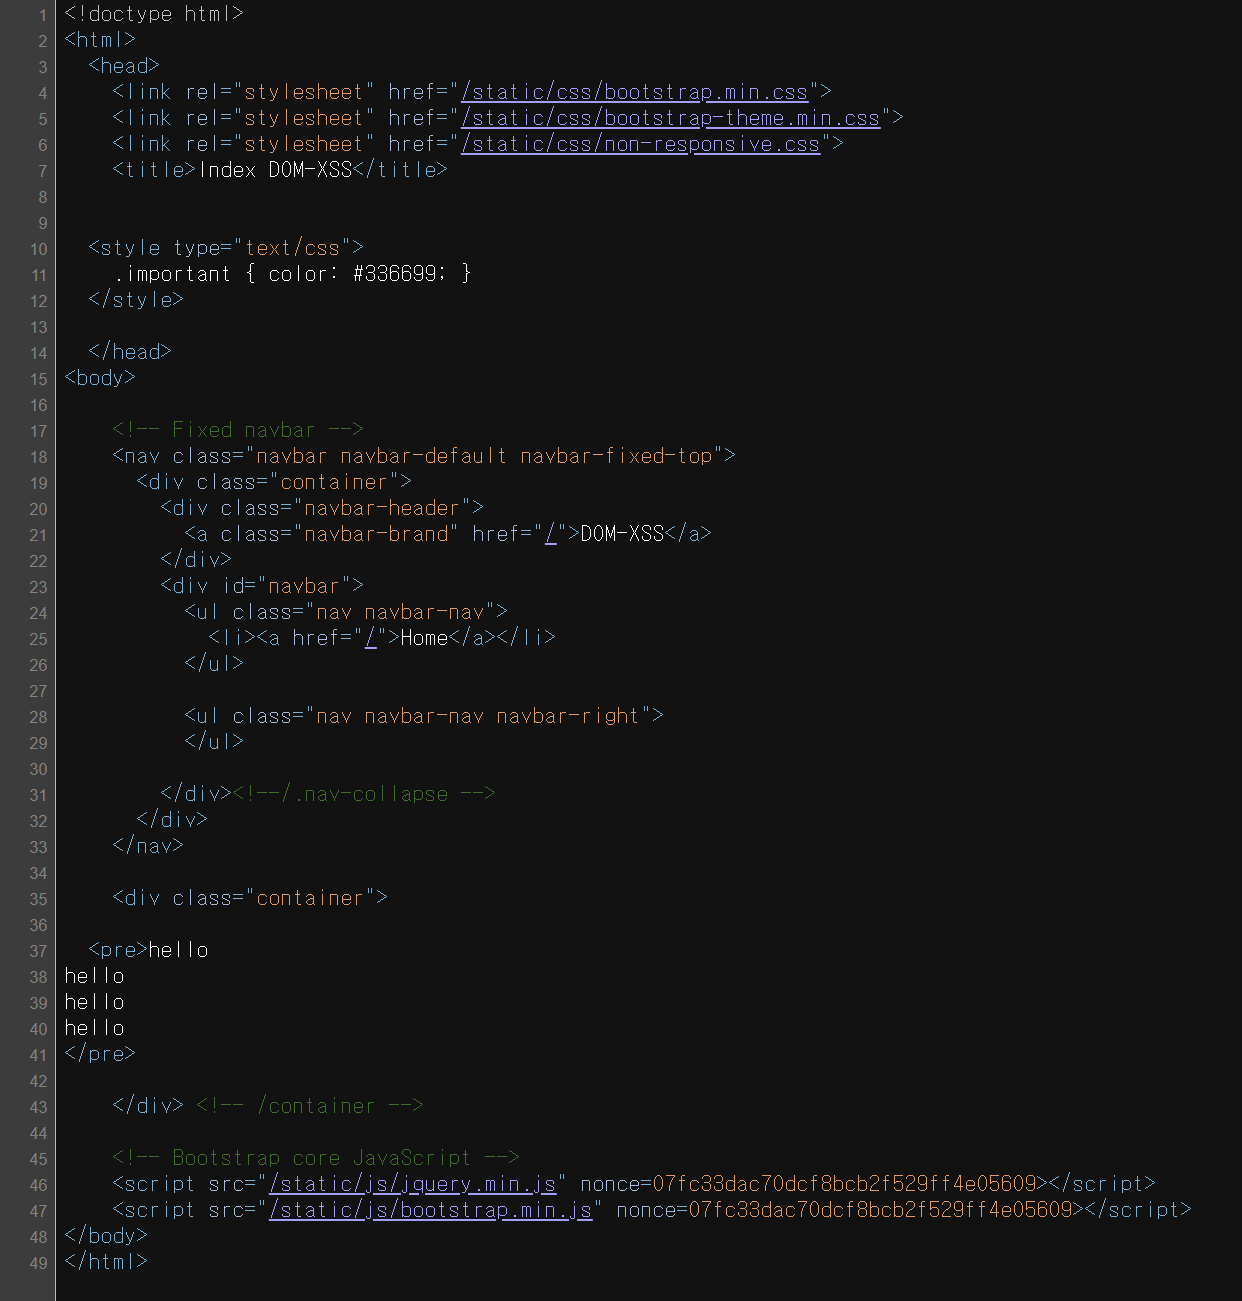Click the "nav navbar-nav navbar-right" class value

(x=477, y=716)
